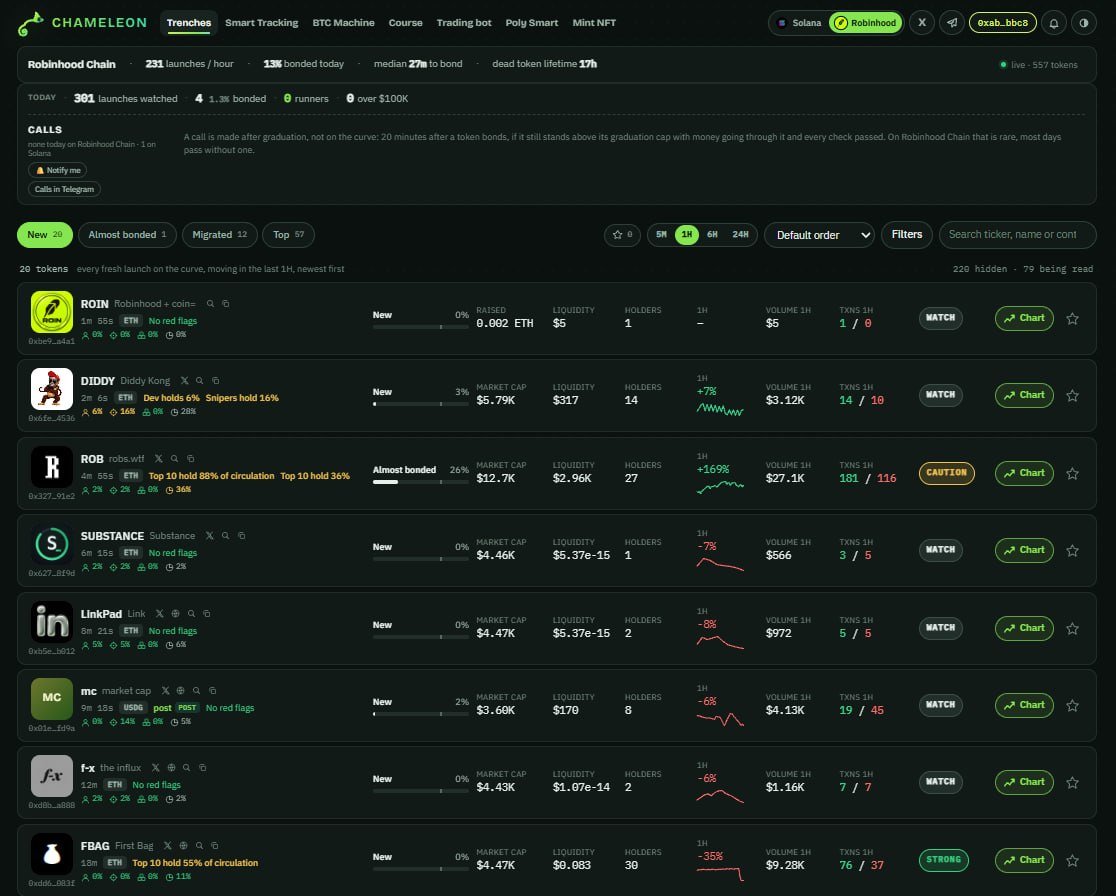Switch to Almost bonded tab
The width and height of the screenshot is (1116, 896).
(x=127, y=235)
